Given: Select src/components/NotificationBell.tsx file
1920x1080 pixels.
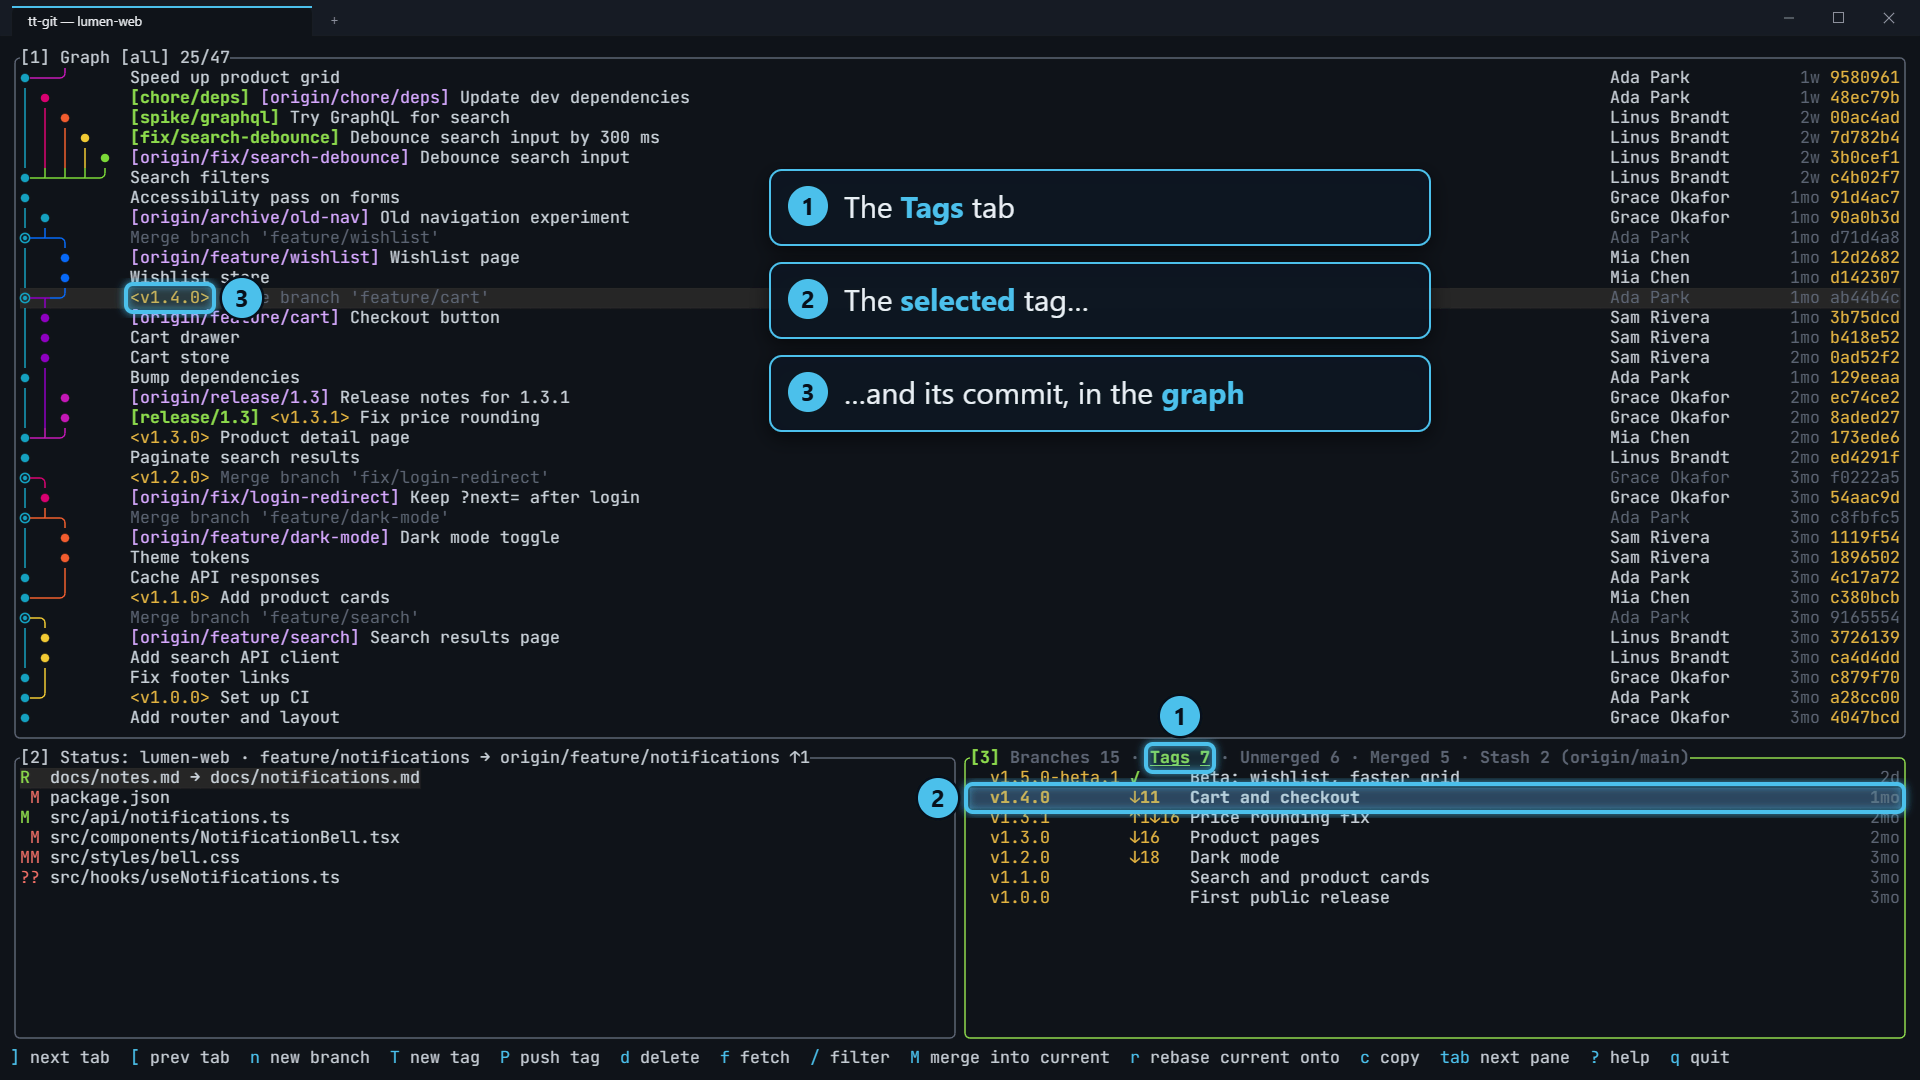Looking at the screenshot, I should pyautogui.click(x=485, y=838).
